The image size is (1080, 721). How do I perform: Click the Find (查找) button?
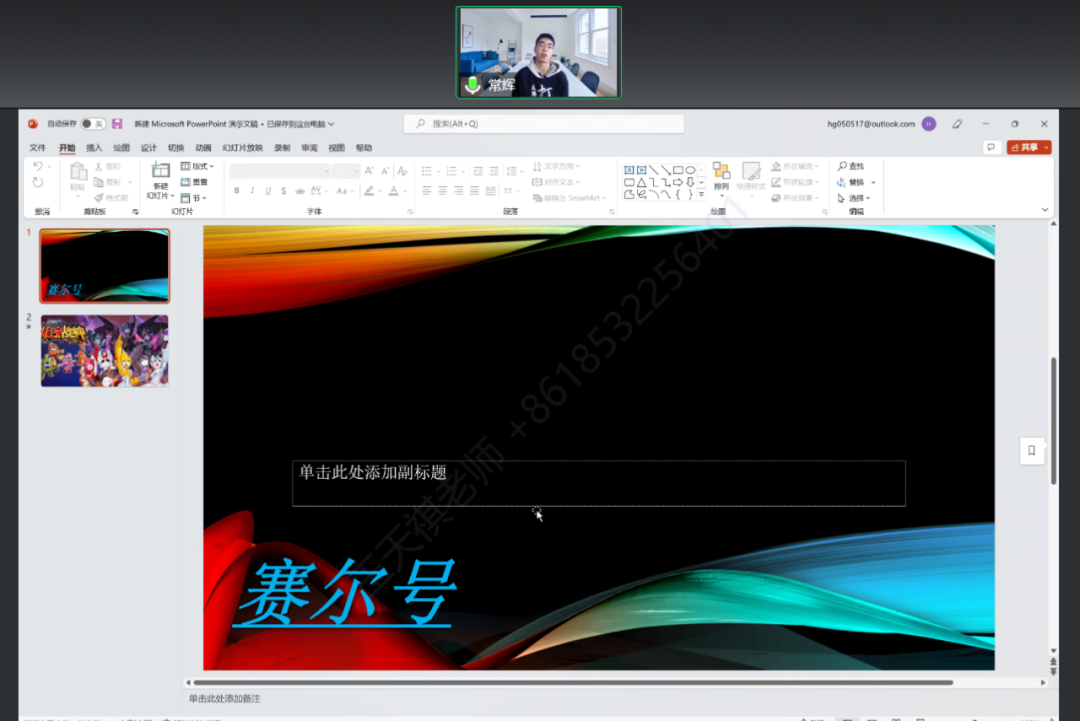[851, 166]
